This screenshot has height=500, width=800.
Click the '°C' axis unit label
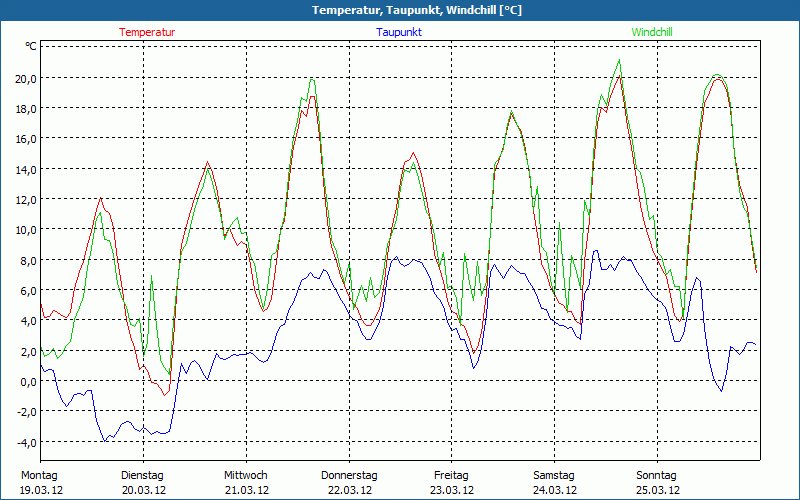pyautogui.click(x=31, y=46)
